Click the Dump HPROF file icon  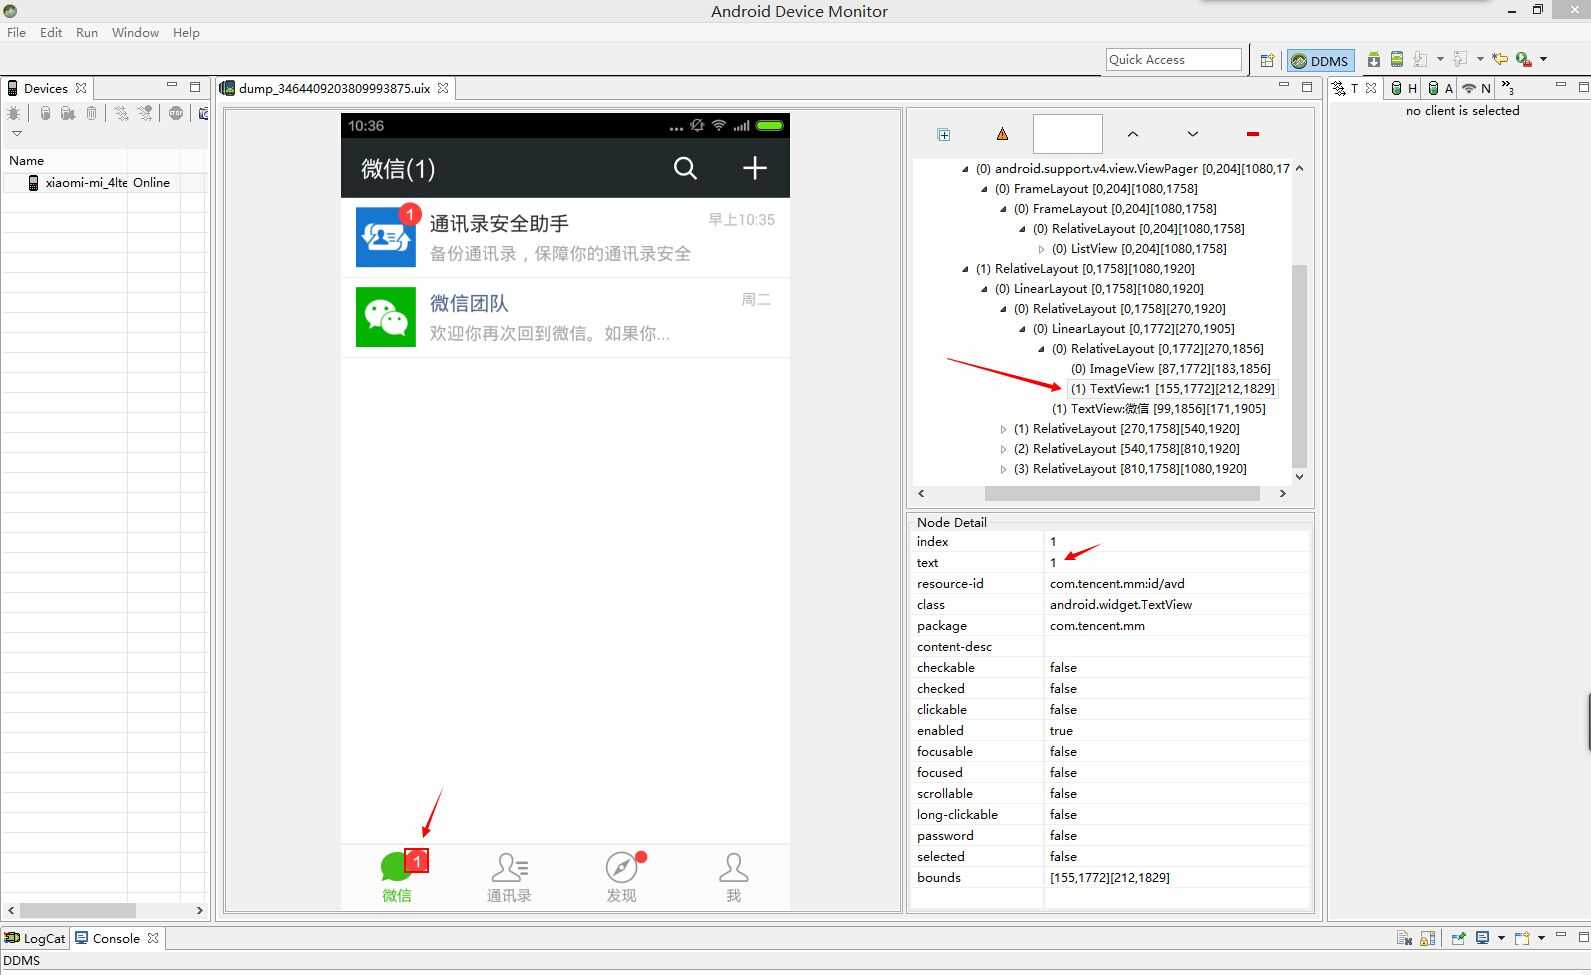(x=68, y=113)
